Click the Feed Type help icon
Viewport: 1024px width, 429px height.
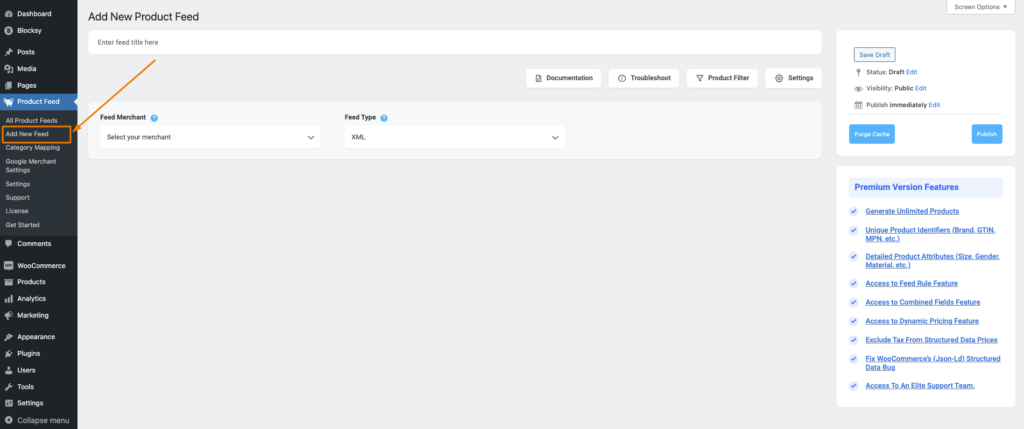coord(384,118)
